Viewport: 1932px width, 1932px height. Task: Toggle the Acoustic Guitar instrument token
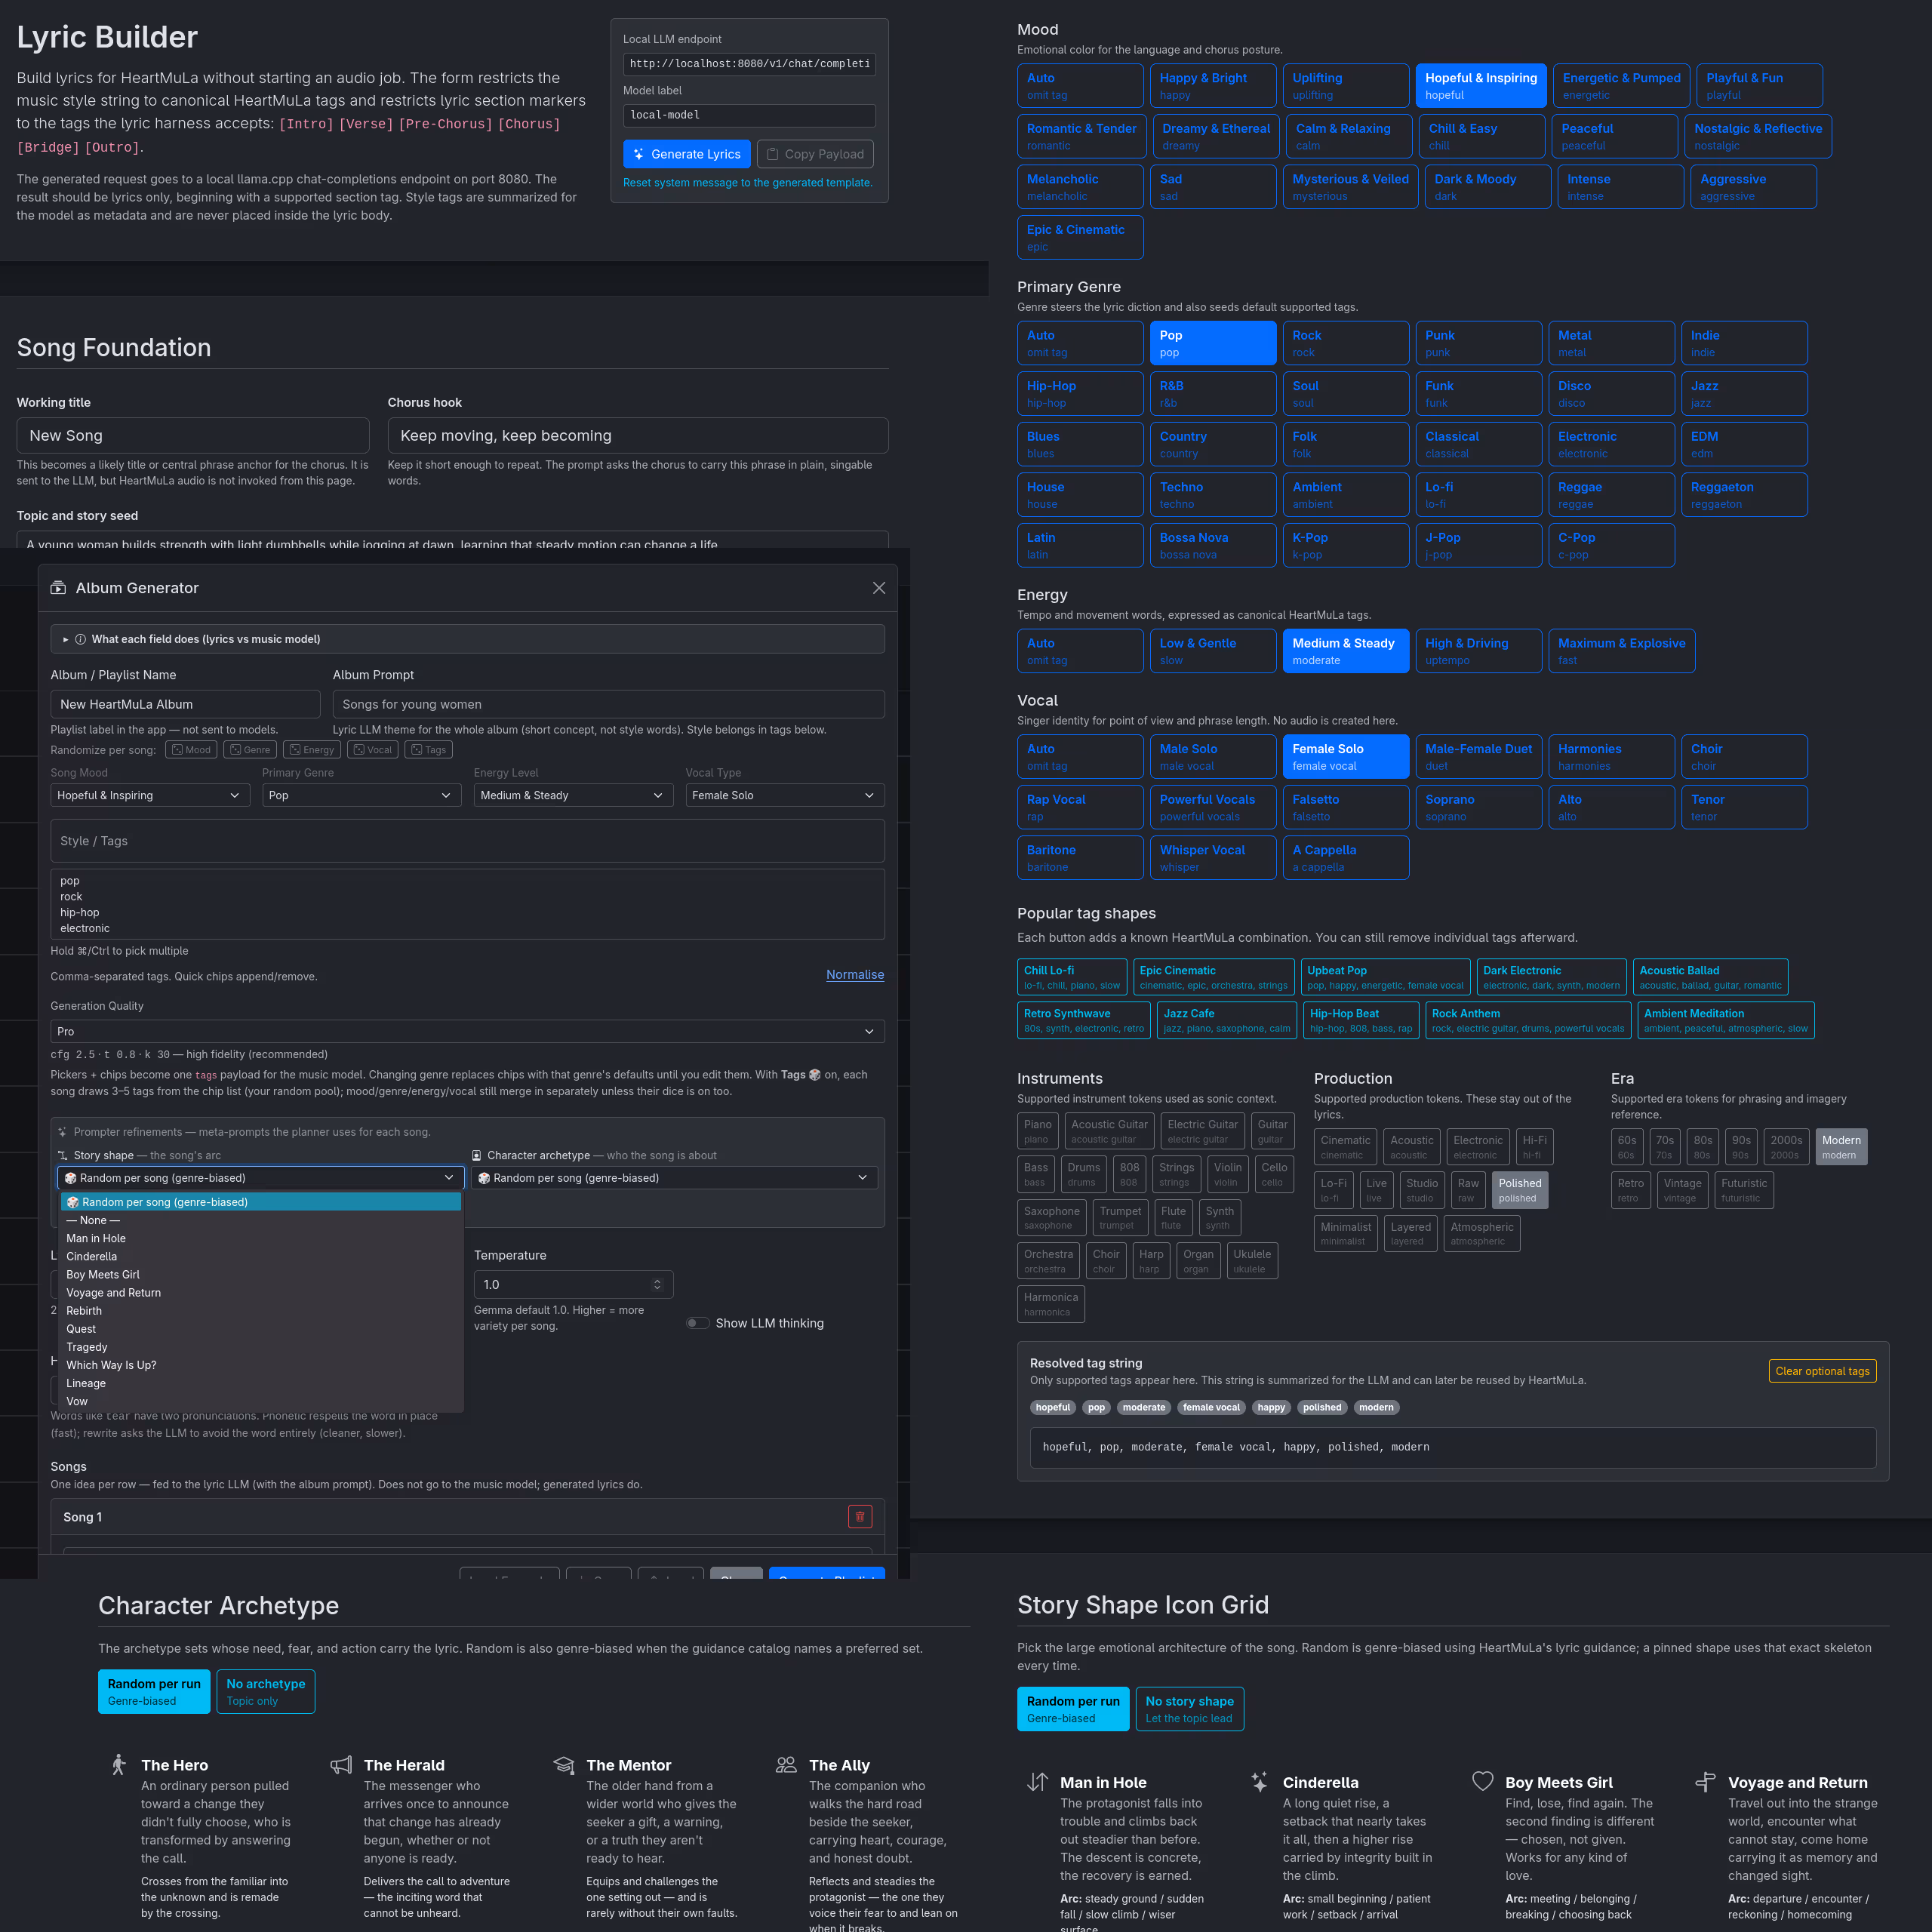click(1109, 1131)
